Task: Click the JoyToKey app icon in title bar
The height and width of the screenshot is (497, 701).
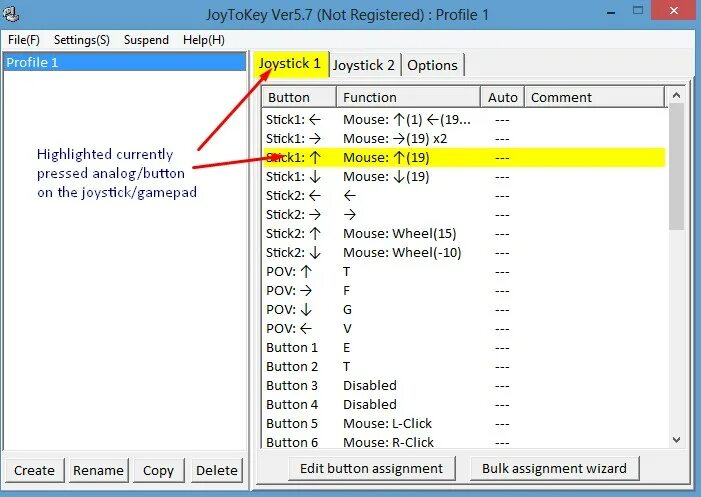Action: (x=11, y=13)
